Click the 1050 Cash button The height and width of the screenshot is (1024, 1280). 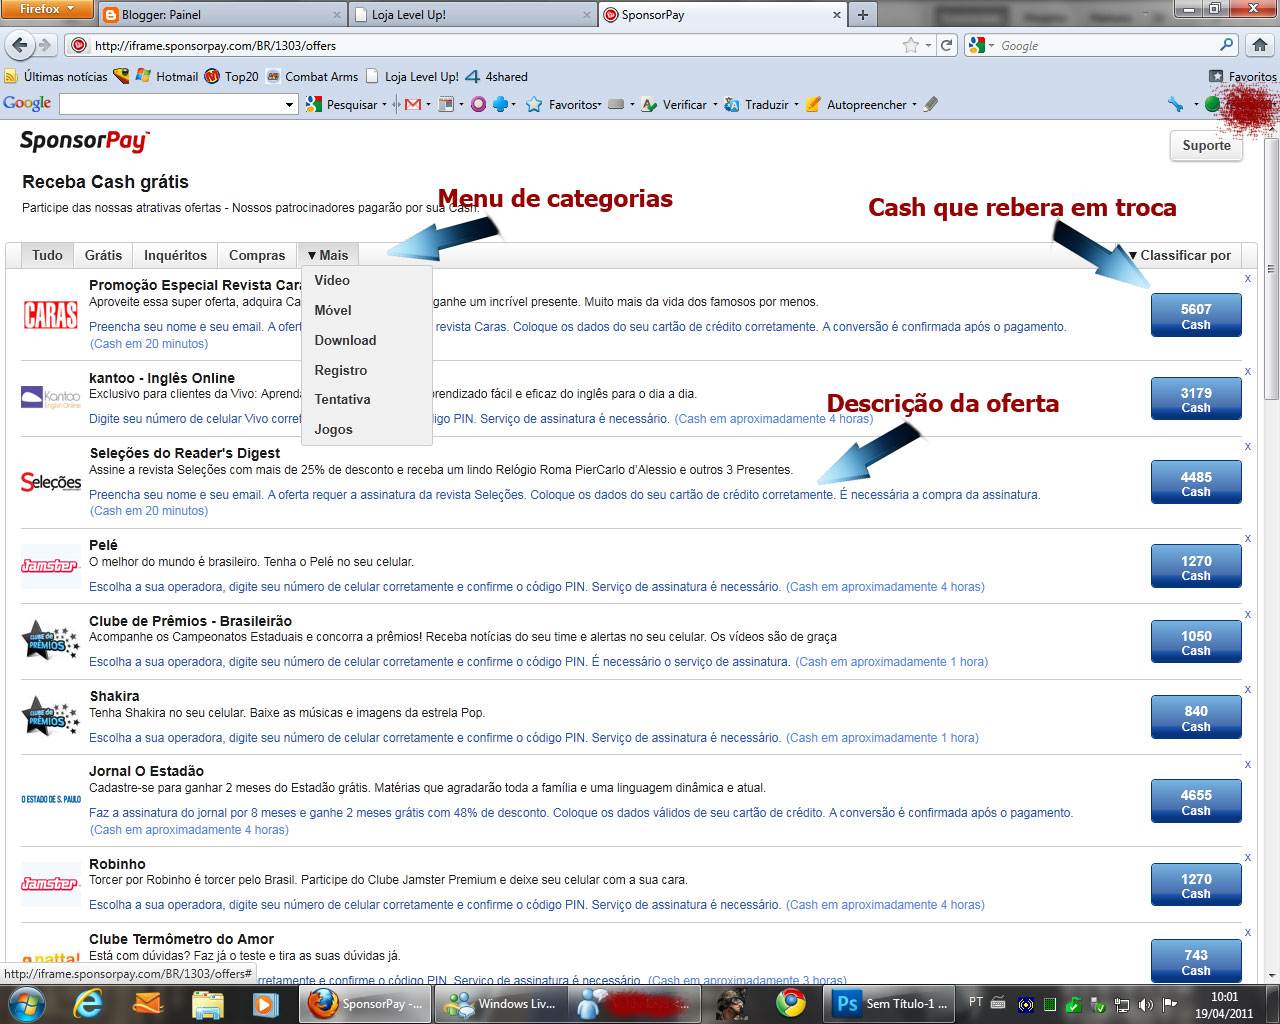[1196, 642]
